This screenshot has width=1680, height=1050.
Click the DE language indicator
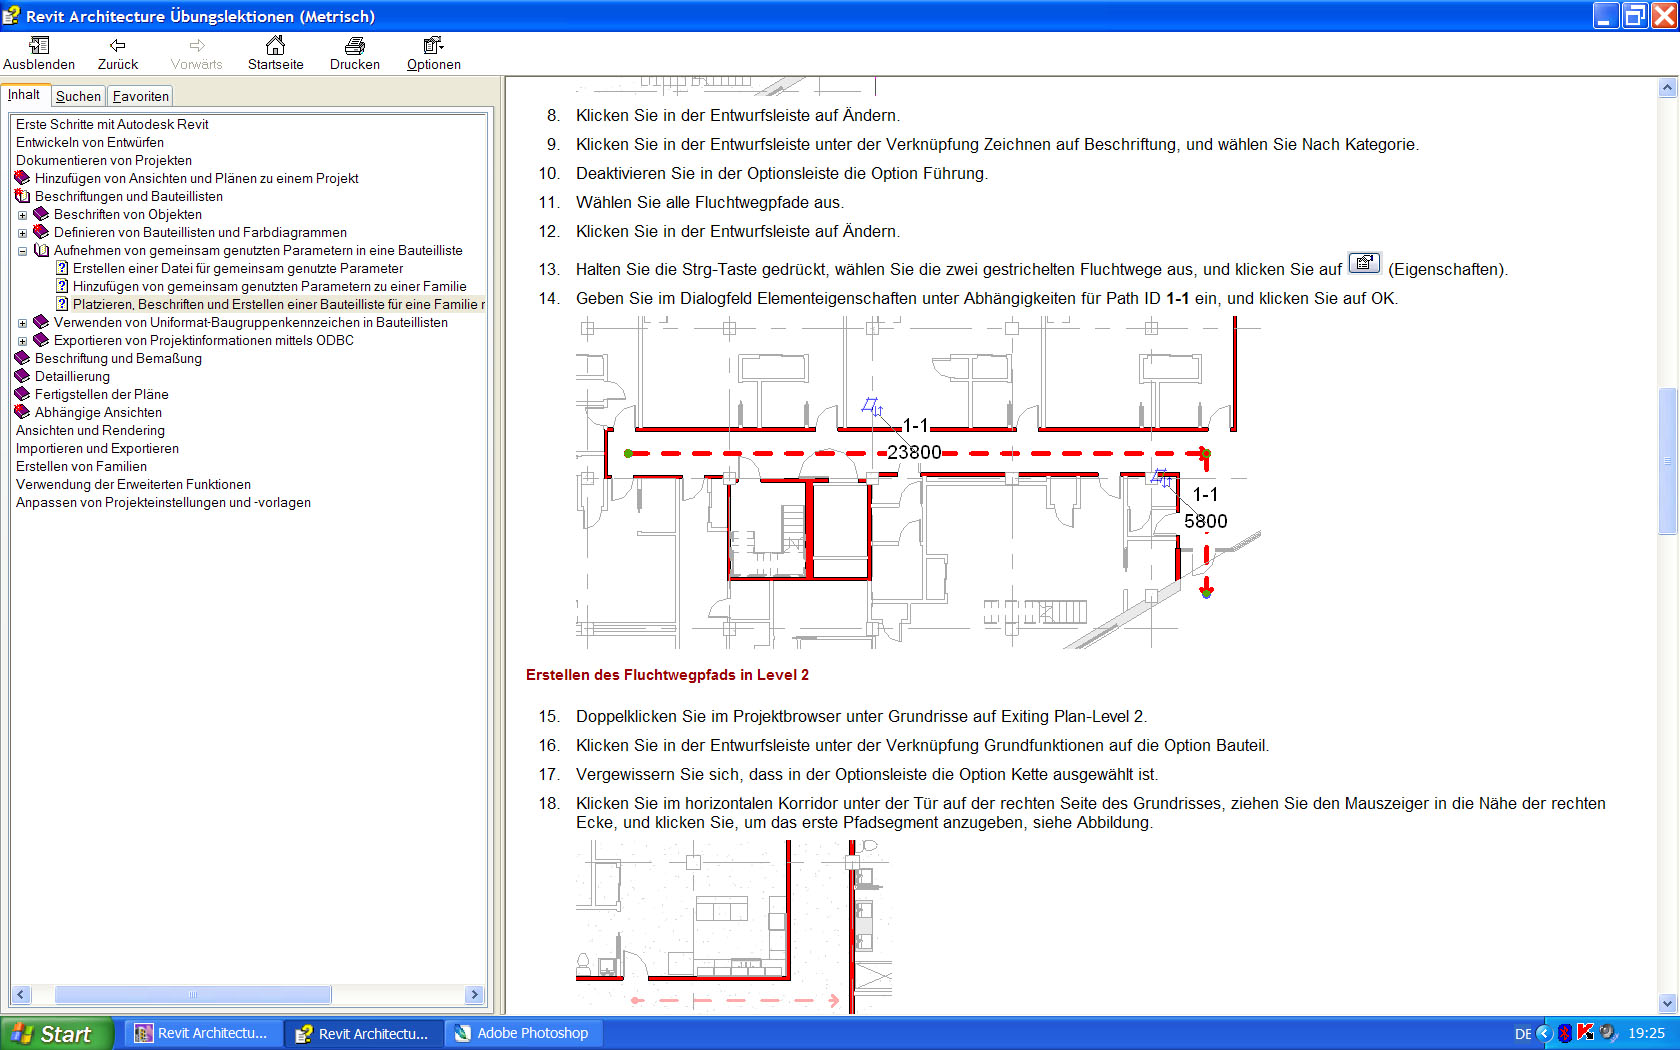1523,1034
